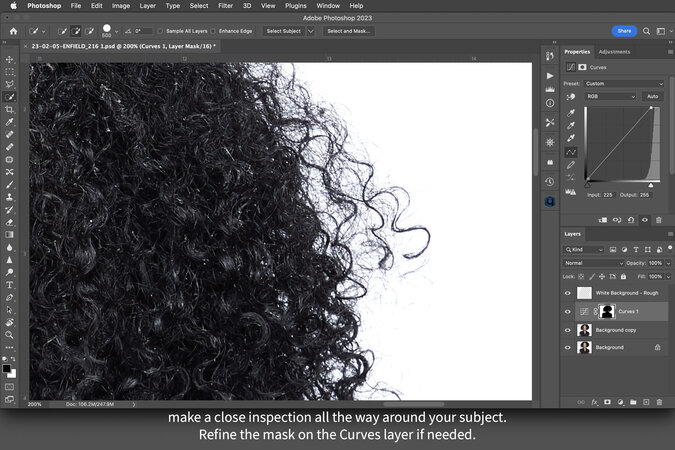Open the History panel icon

pyautogui.click(x=550, y=182)
